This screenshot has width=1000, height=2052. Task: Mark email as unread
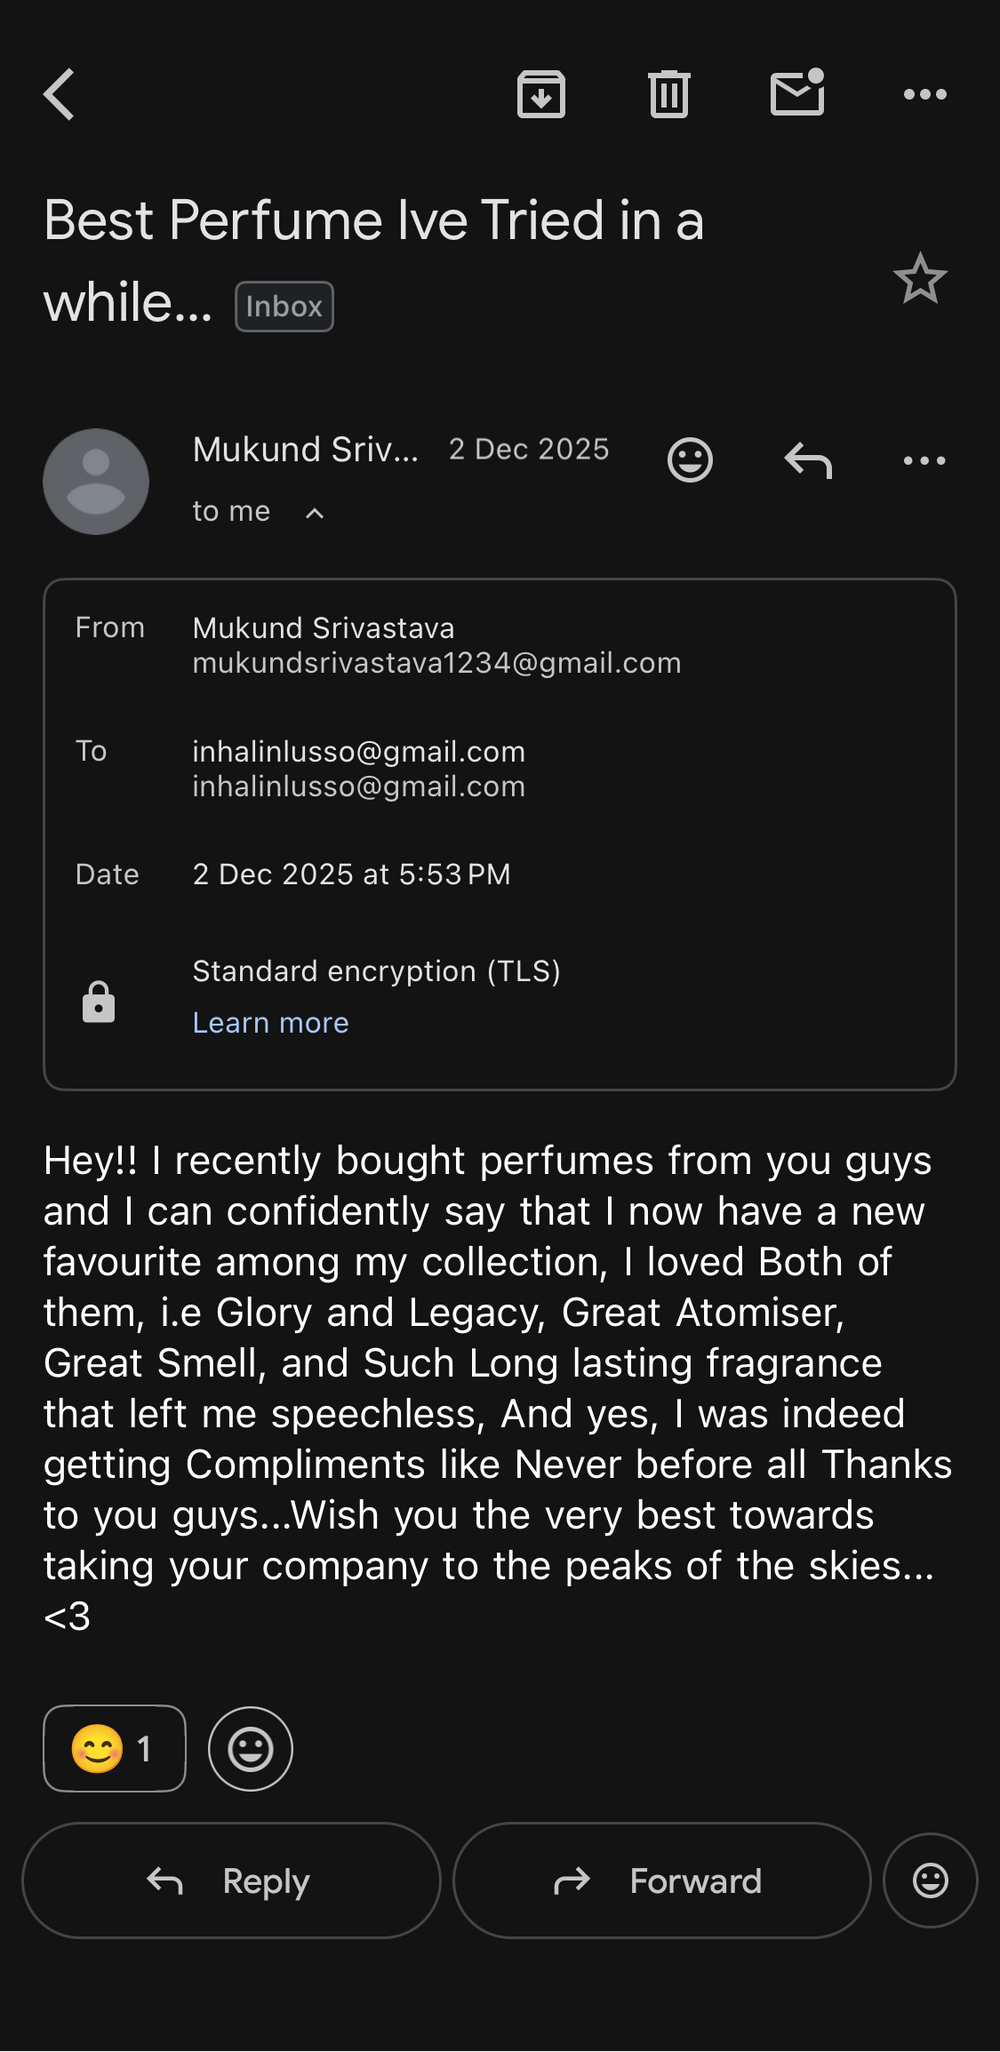(797, 93)
